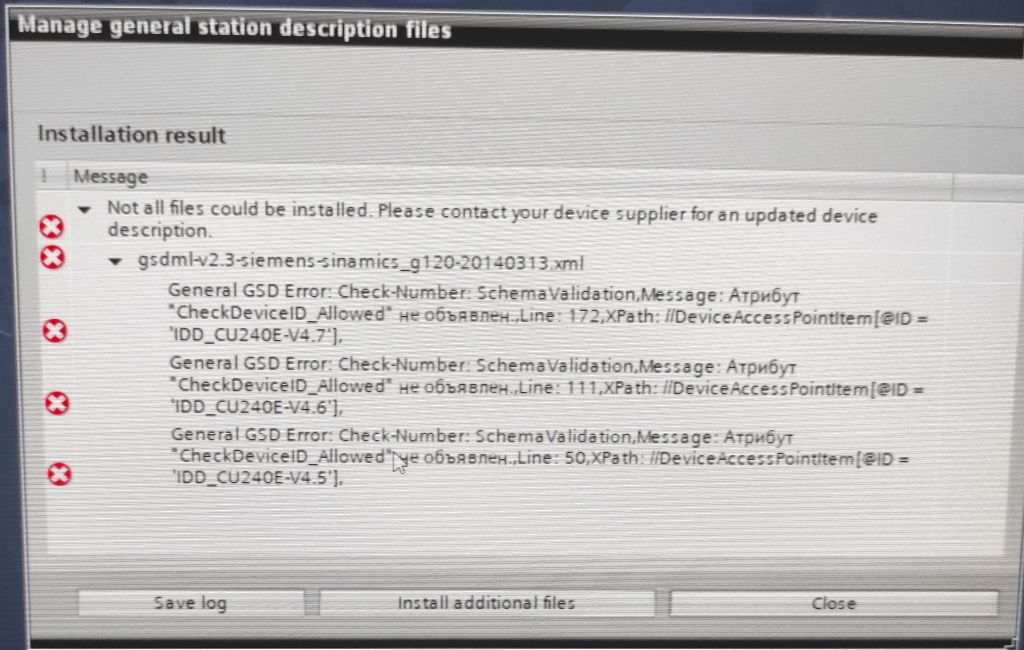1024x650 pixels.
Task: Close the installation result dialog
Action: 834,603
